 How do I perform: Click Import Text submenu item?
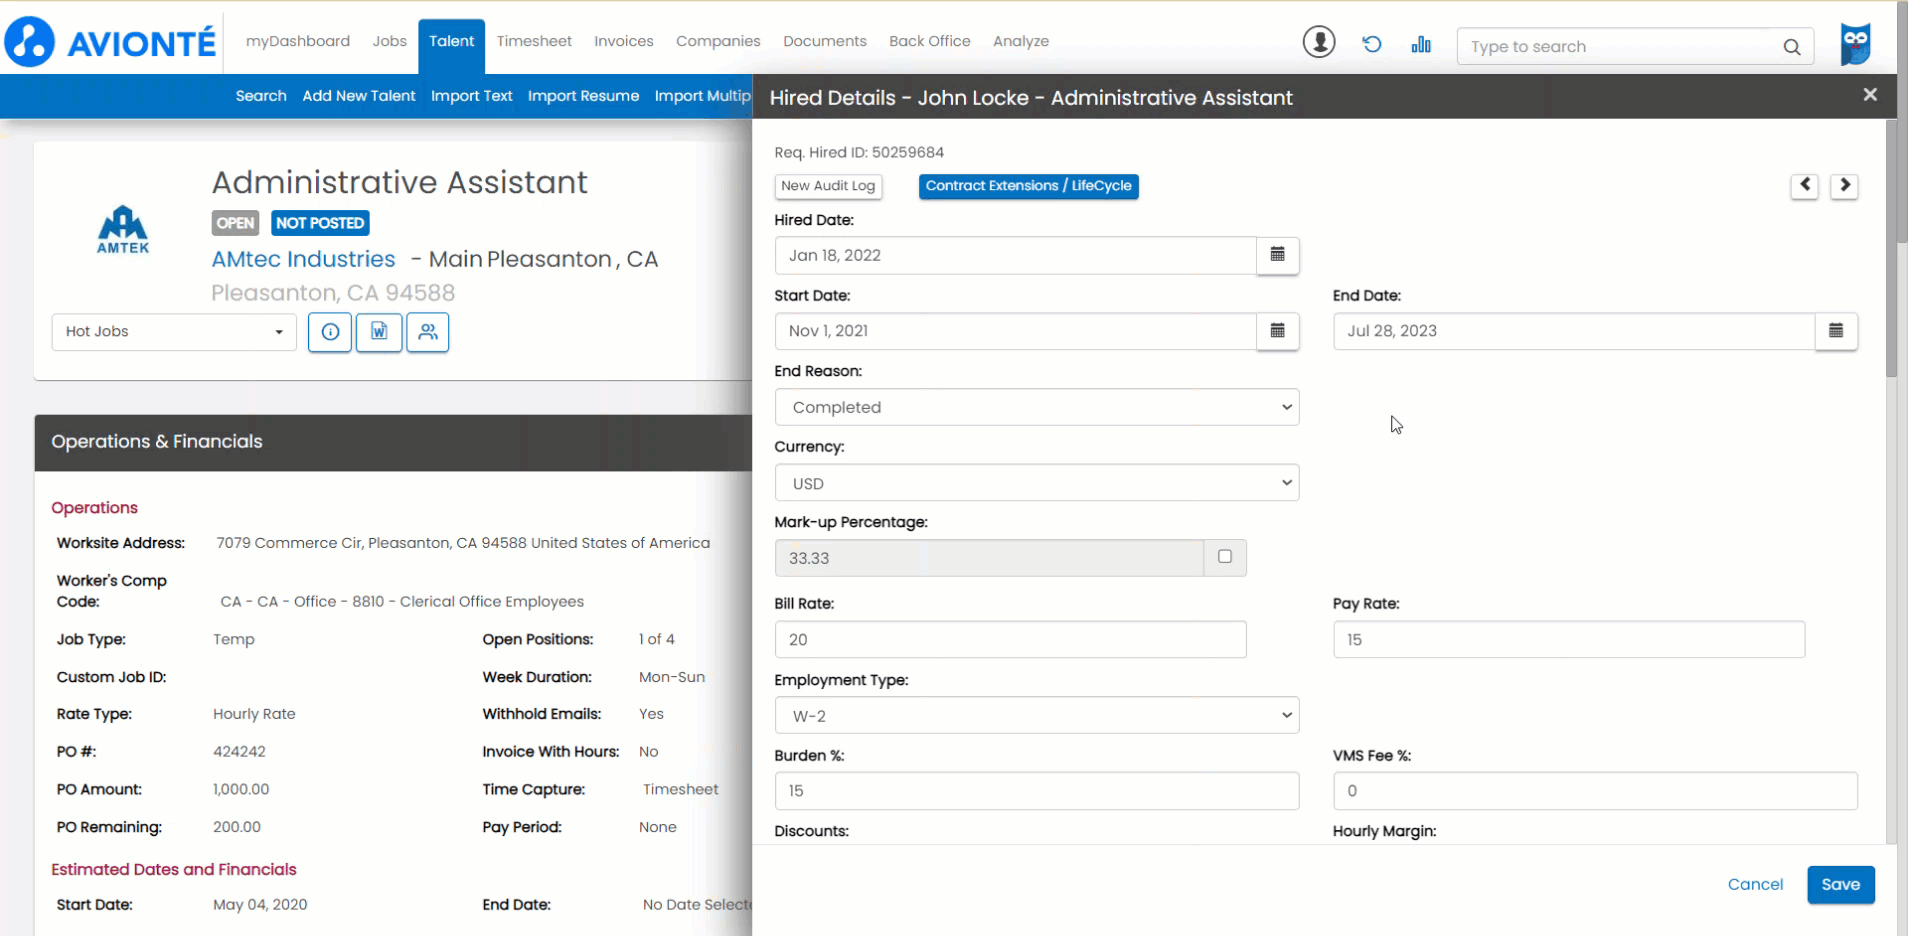coord(472,96)
